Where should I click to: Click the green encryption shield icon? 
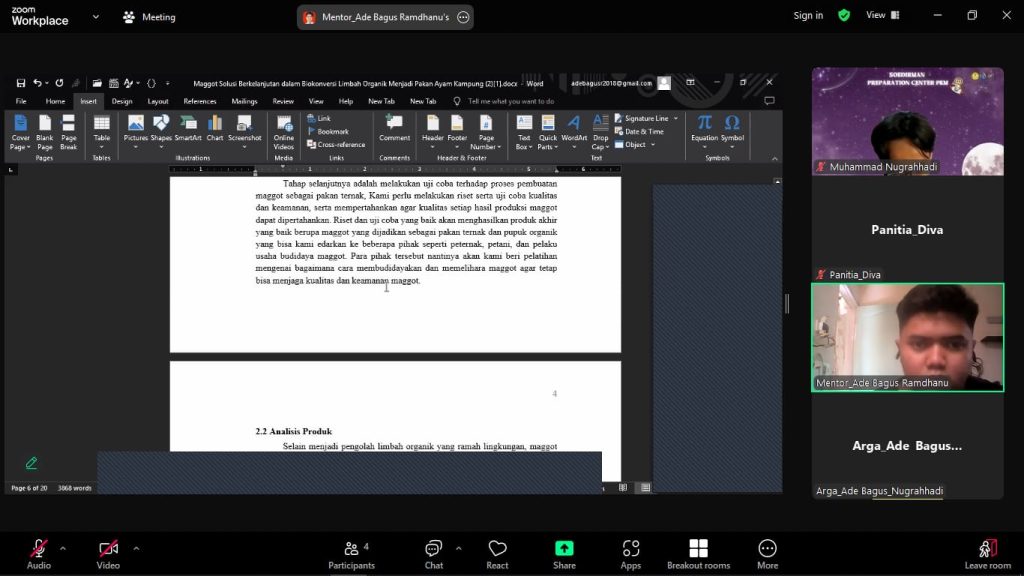tap(844, 16)
